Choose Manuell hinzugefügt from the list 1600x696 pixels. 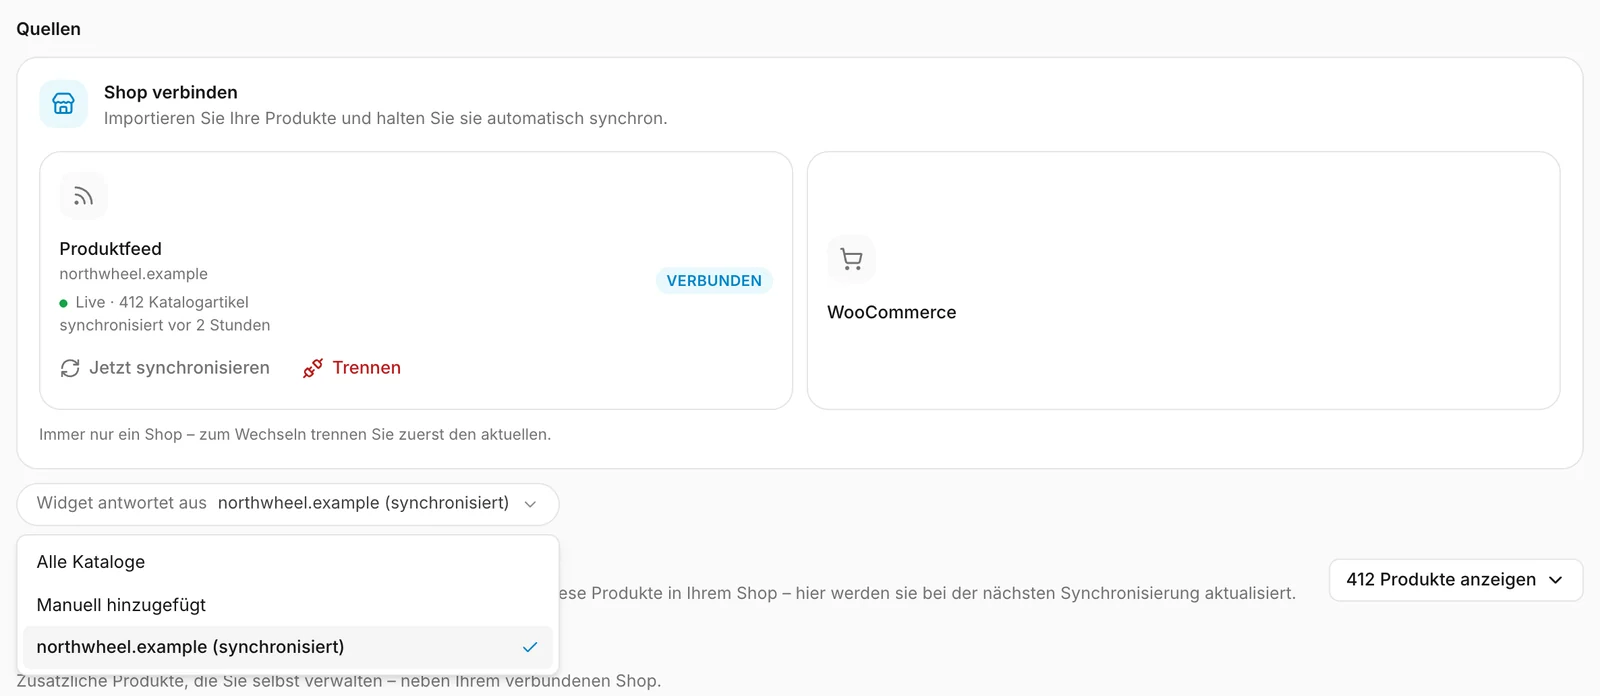288,605
